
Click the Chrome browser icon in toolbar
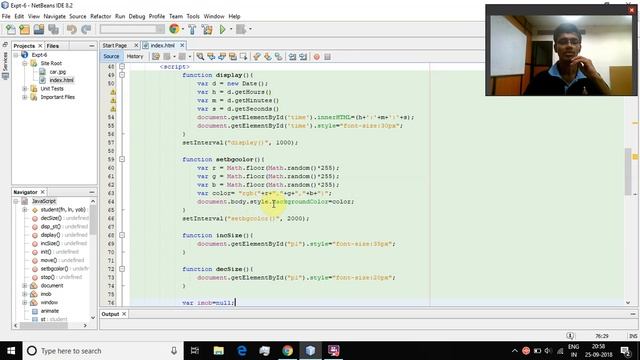[x=174, y=29]
